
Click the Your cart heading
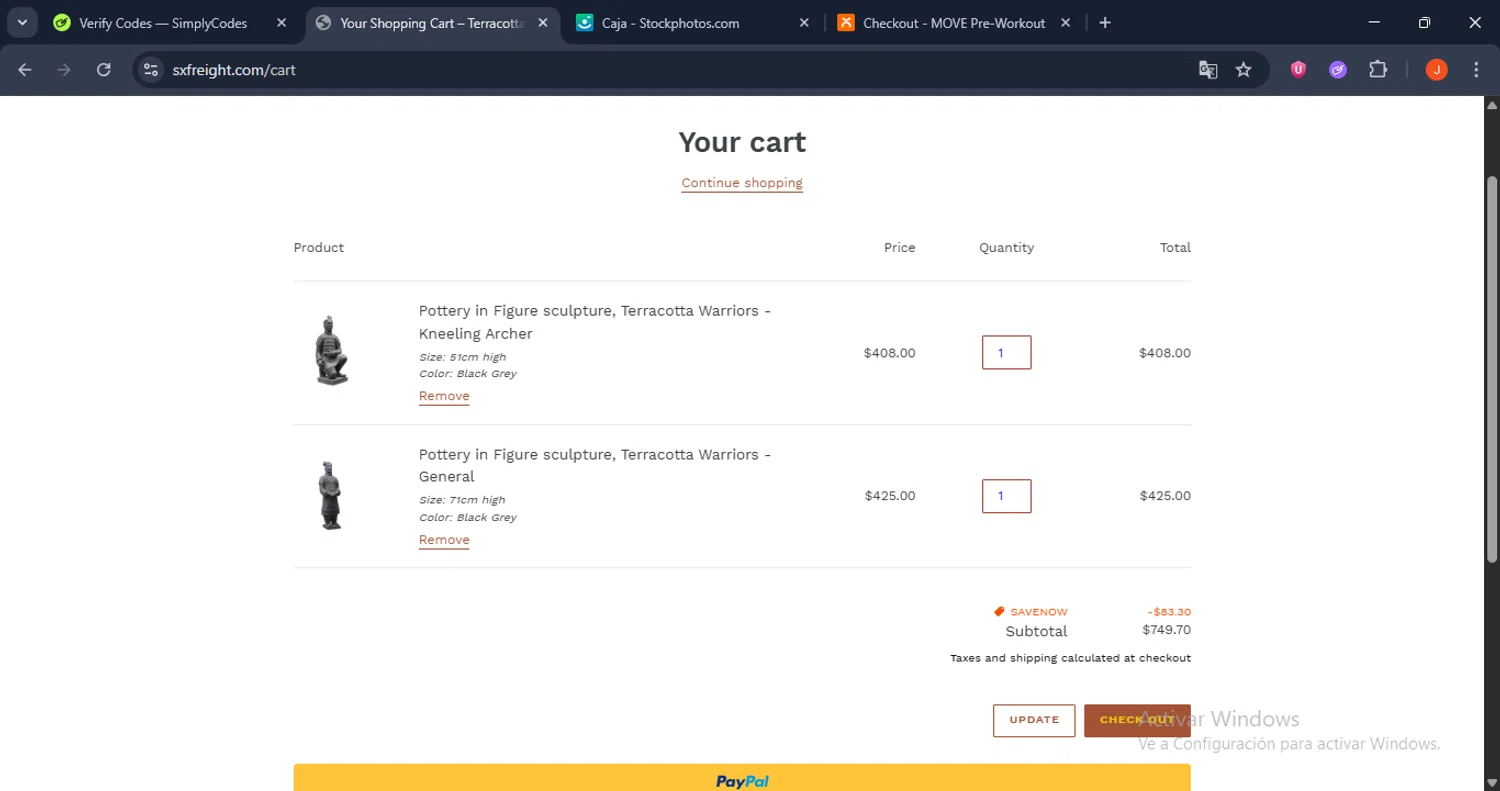coord(742,142)
